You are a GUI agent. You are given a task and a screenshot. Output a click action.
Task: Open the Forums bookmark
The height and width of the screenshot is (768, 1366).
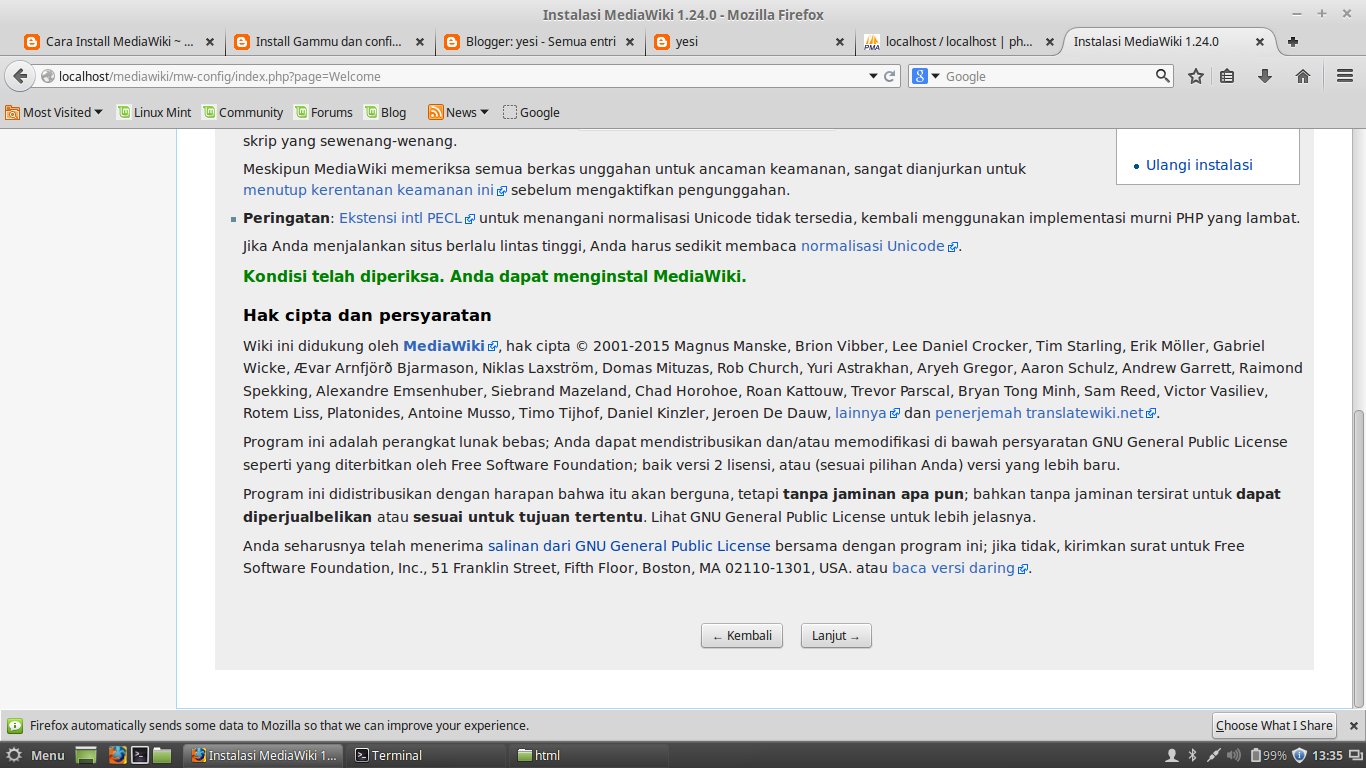coord(322,112)
